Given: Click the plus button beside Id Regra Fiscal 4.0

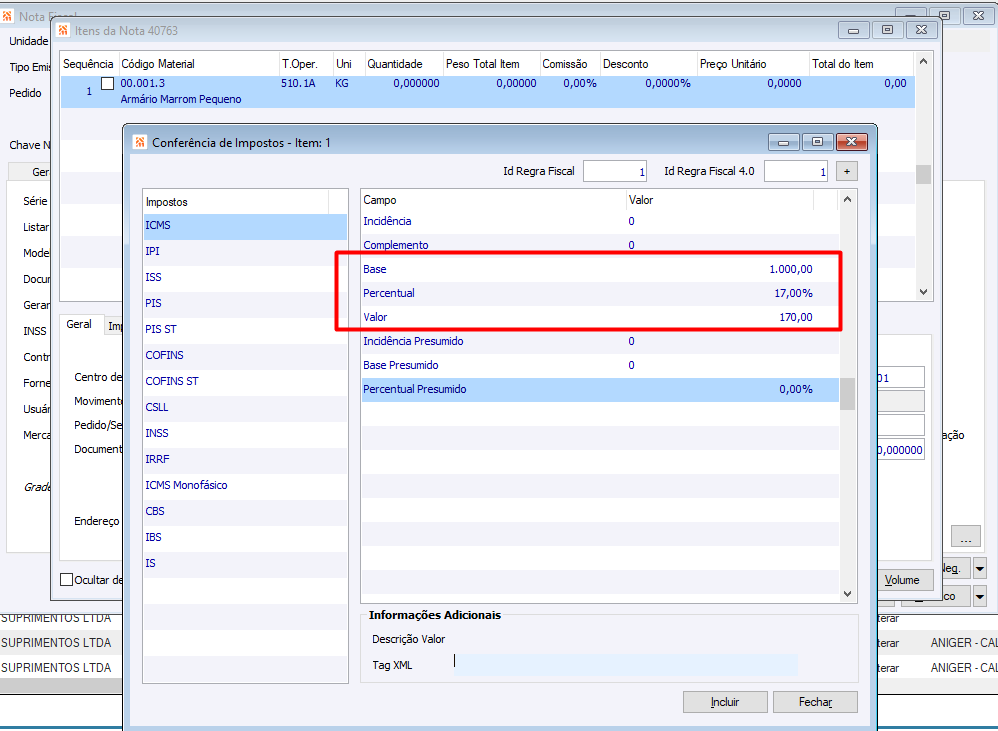Looking at the screenshot, I should [x=847, y=171].
